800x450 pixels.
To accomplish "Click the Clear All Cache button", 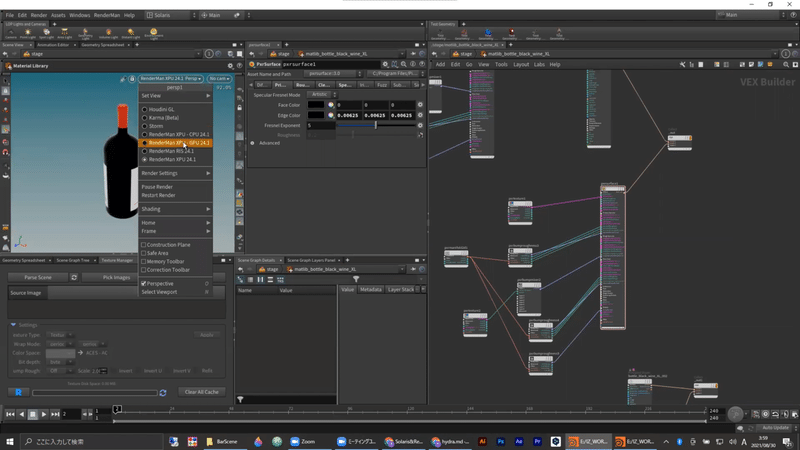I will [203, 392].
